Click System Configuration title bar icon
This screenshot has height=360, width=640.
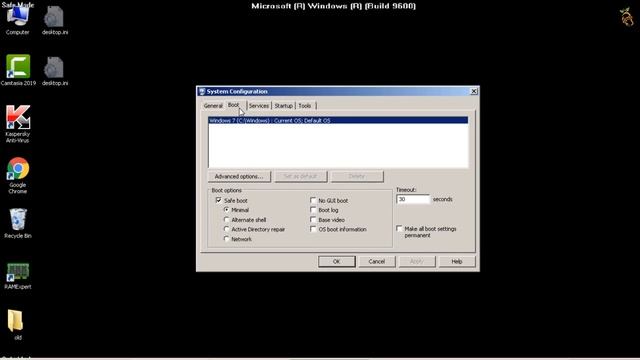click(x=202, y=91)
